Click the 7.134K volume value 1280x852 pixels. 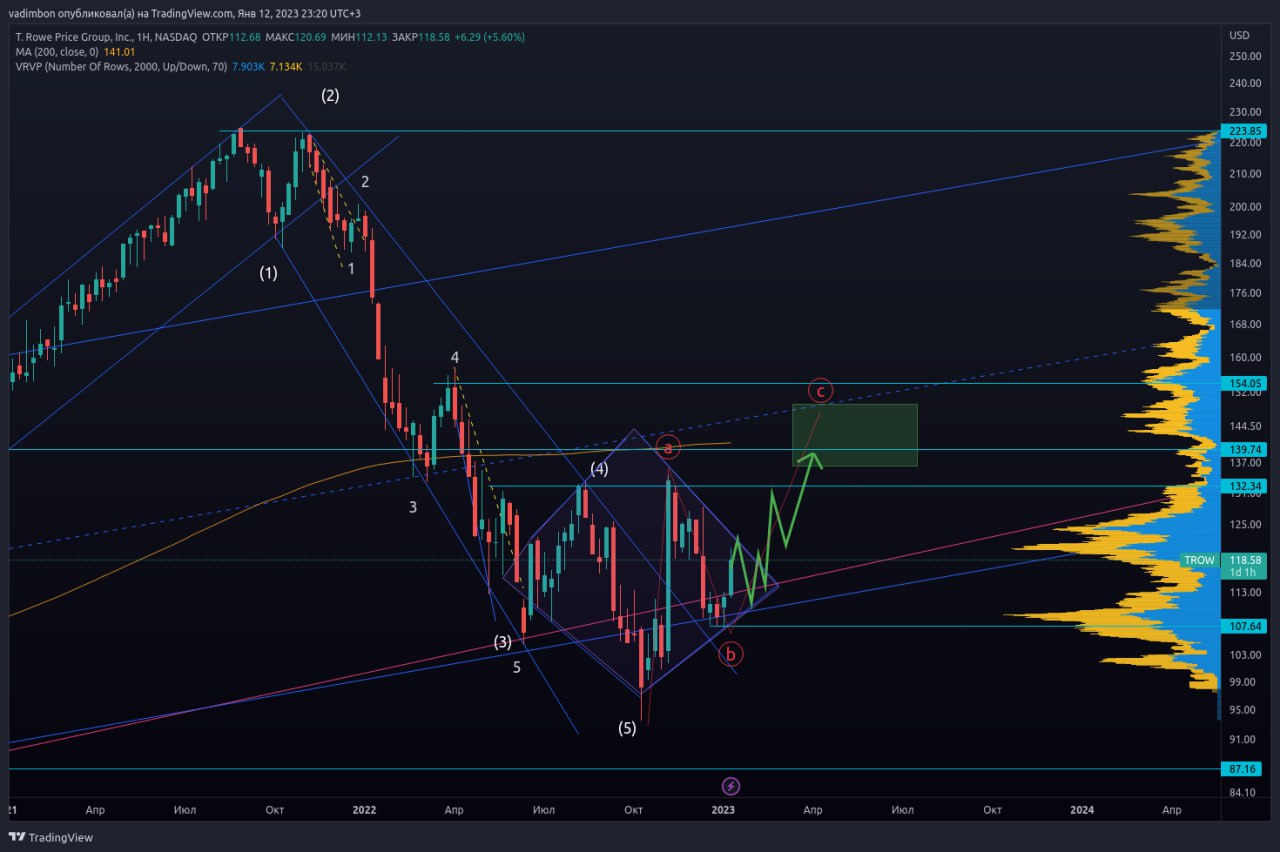point(286,66)
